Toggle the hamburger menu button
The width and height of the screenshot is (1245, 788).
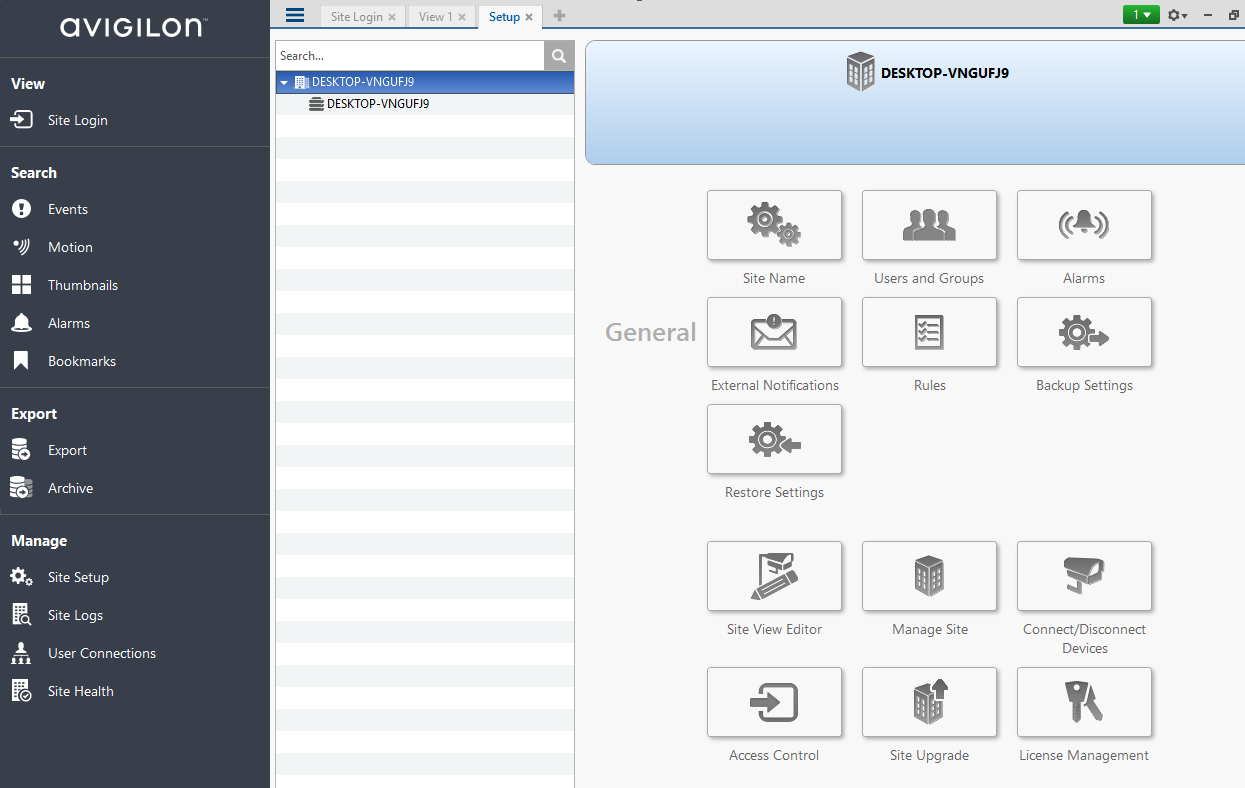coord(294,15)
